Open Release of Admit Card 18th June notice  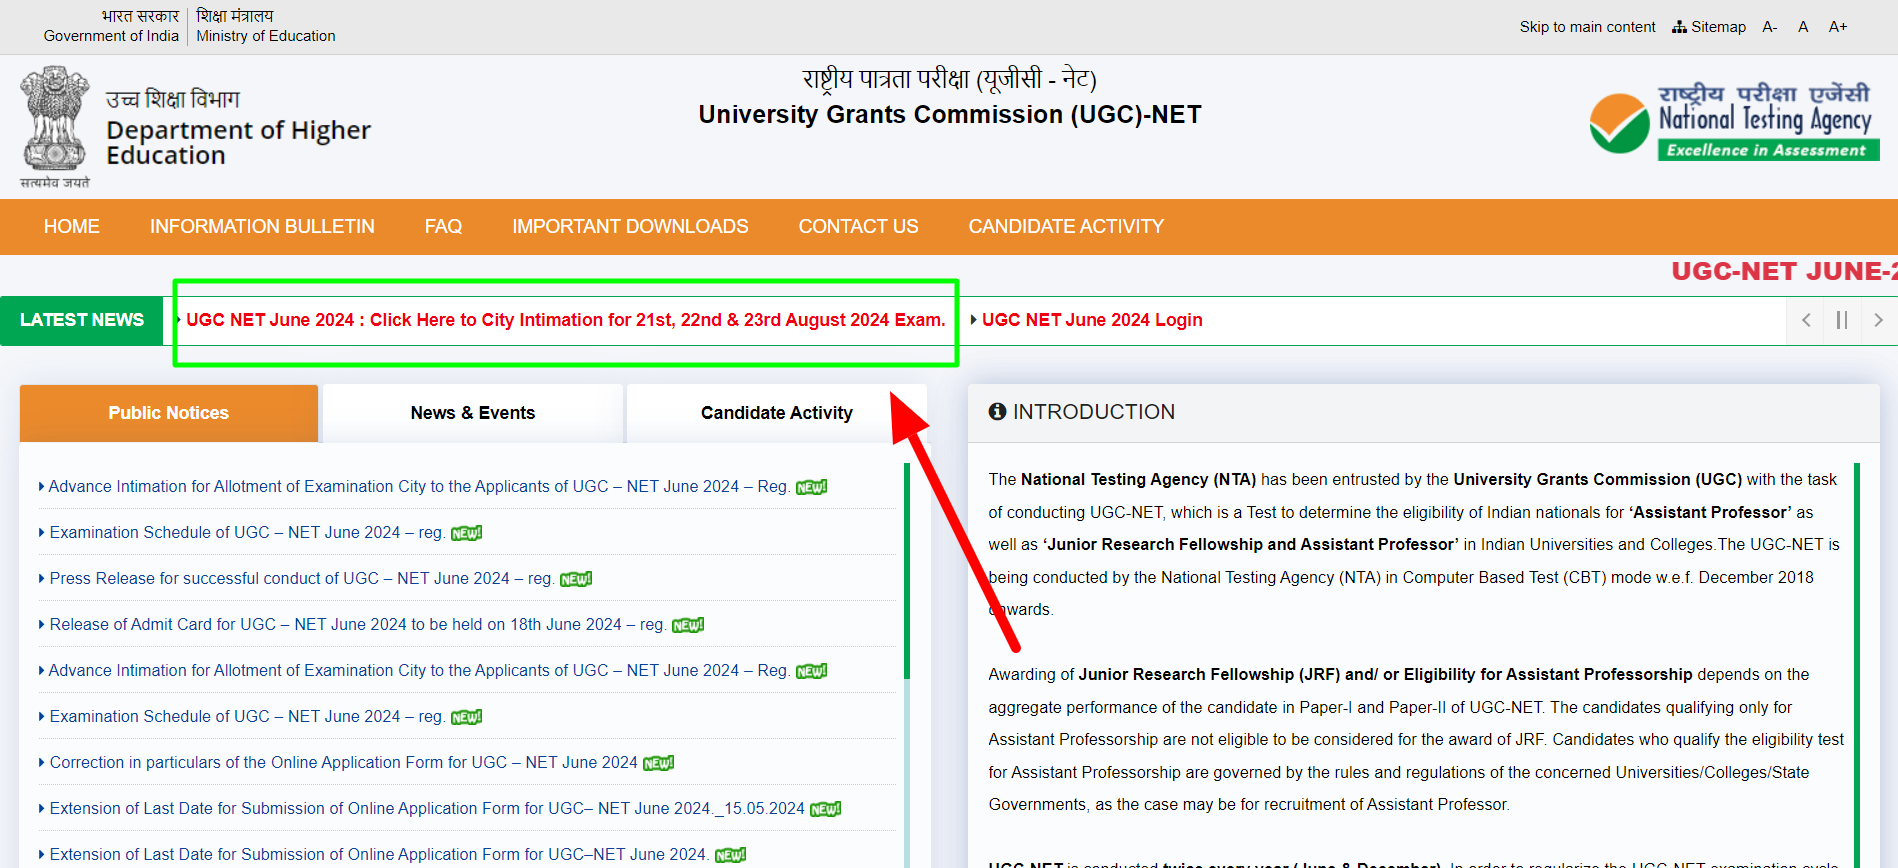pyautogui.click(x=357, y=625)
